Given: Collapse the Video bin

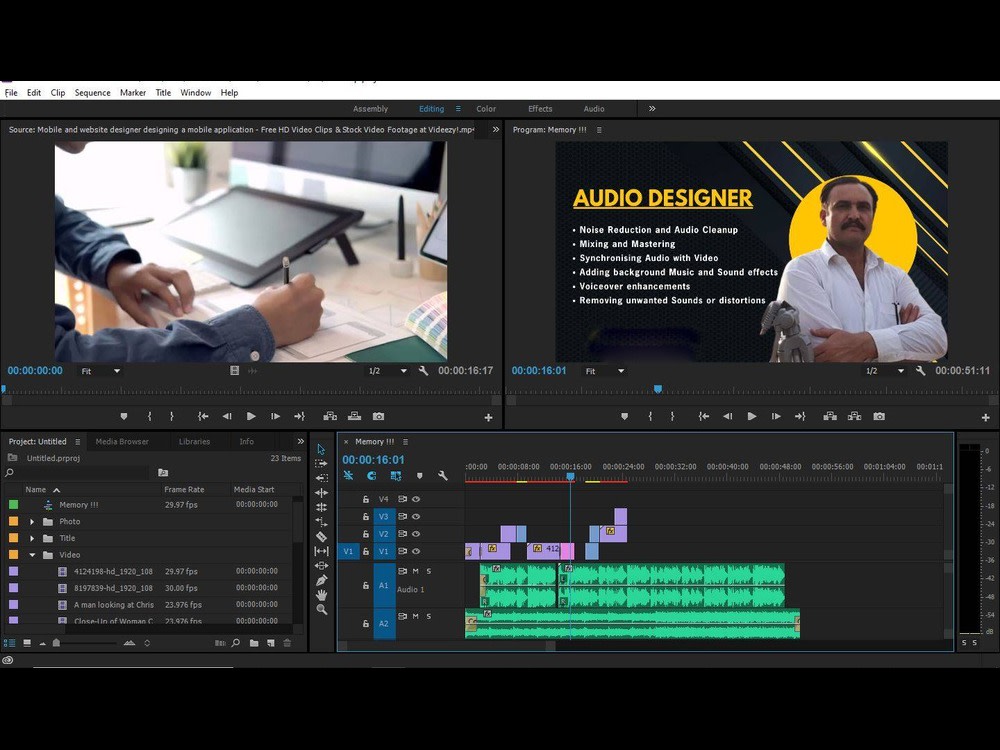Looking at the screenshot, I should click(32, 555).
